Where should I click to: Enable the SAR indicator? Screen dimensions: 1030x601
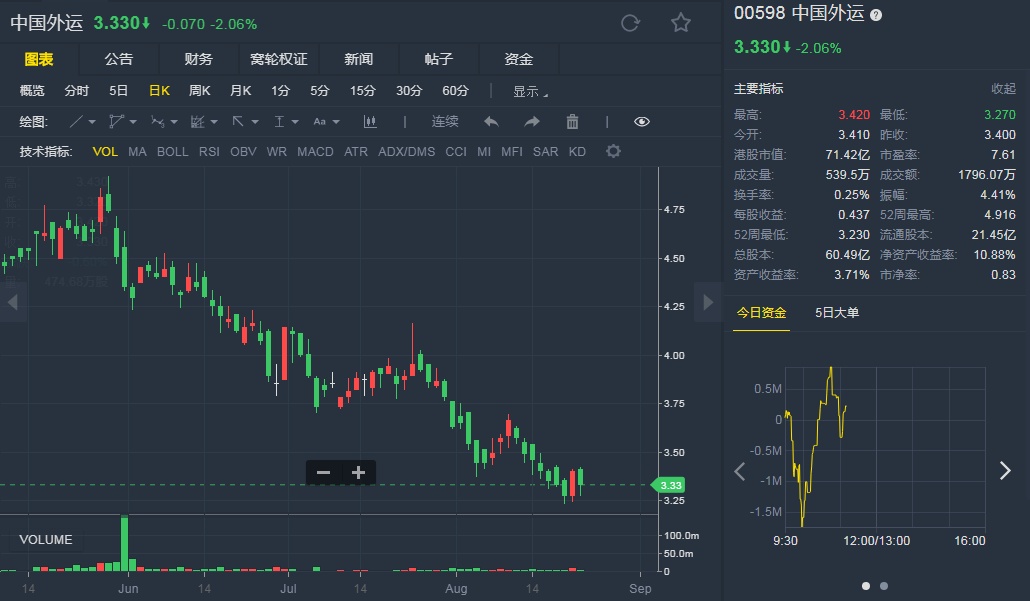pos(545,152)
